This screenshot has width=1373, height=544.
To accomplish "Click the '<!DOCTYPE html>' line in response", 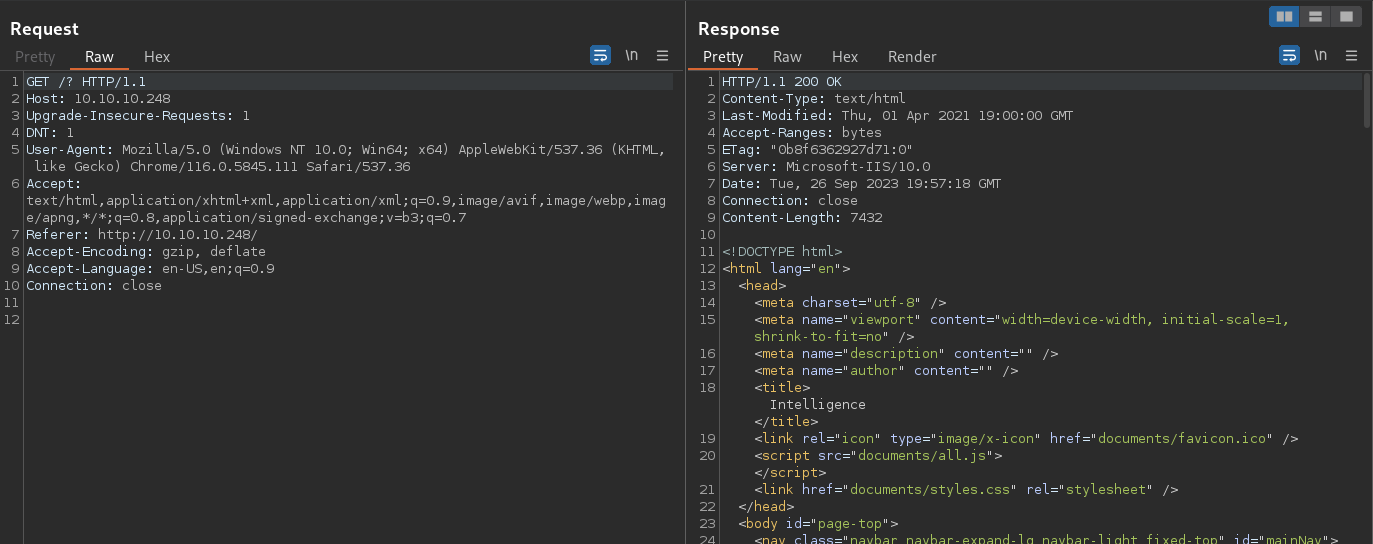I will click(x=782, y=252).
